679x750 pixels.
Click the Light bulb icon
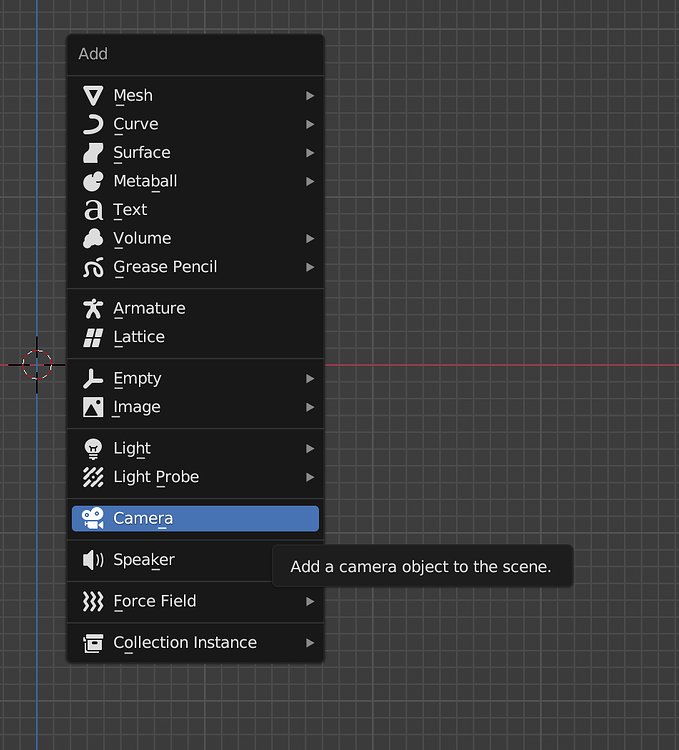click(x=93, y=449)
